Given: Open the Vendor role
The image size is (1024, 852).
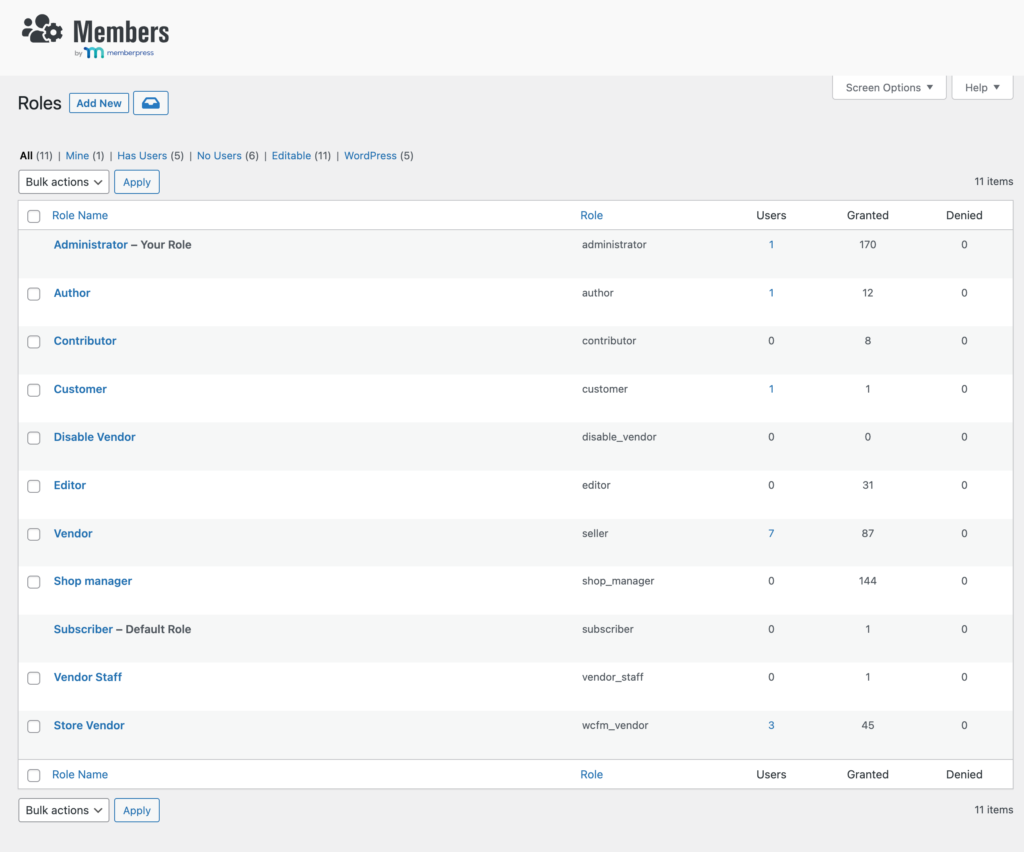Looking at the screenshot, I should point(73,533).
